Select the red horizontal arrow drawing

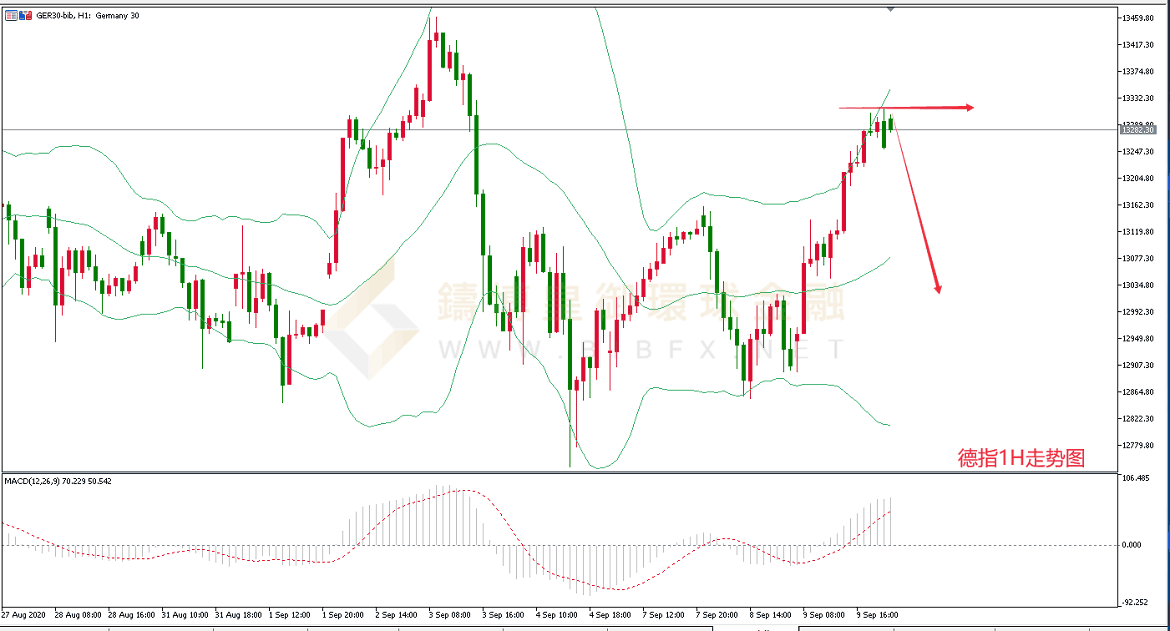(905, 107)
